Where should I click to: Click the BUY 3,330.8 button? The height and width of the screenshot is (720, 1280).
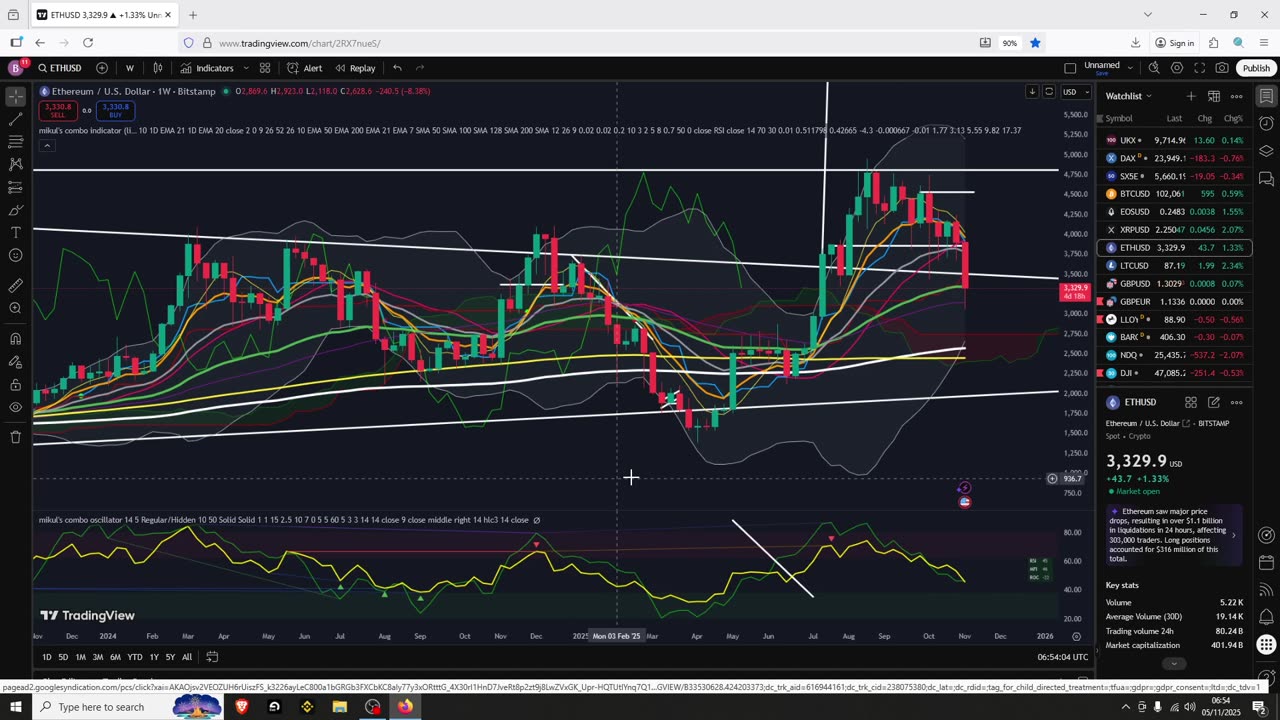pyautogui.click(x=115, y=110)
